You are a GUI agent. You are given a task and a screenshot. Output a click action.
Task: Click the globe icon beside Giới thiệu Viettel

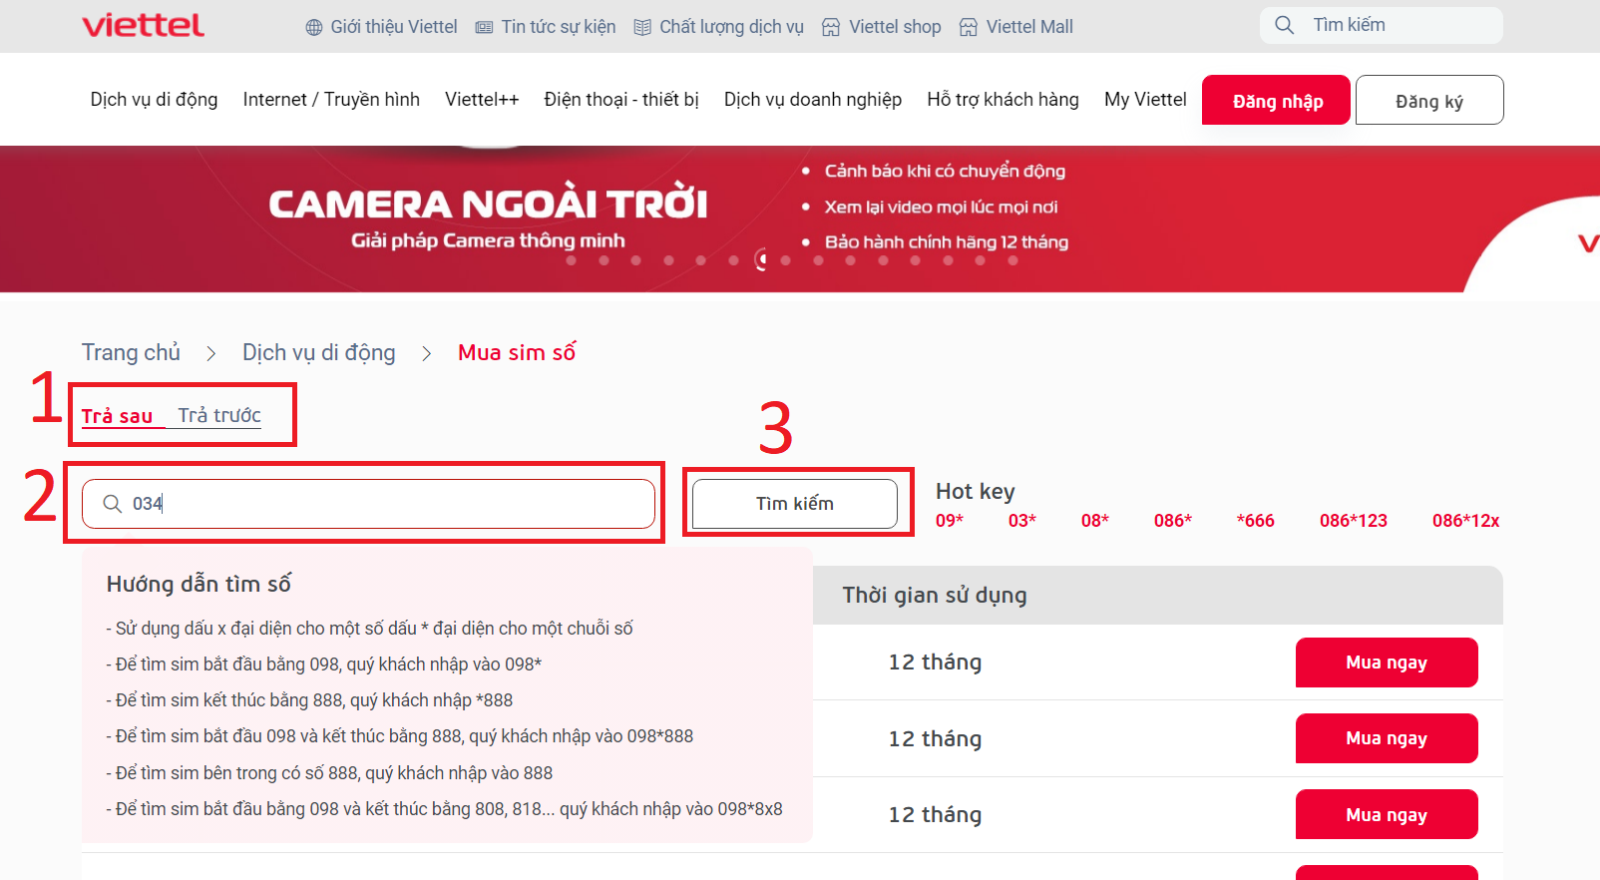click(x=314, y=27)
